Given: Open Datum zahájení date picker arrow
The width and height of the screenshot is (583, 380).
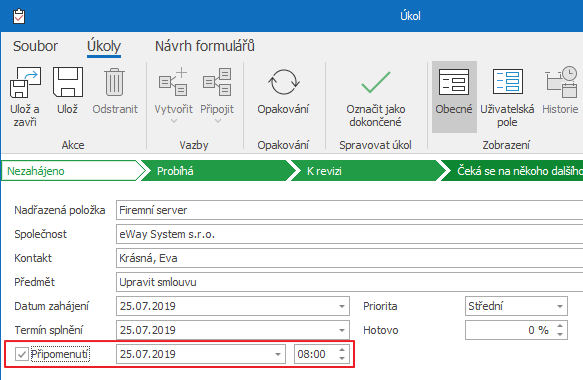Looking at the screenshot, I should coord(342,307).
